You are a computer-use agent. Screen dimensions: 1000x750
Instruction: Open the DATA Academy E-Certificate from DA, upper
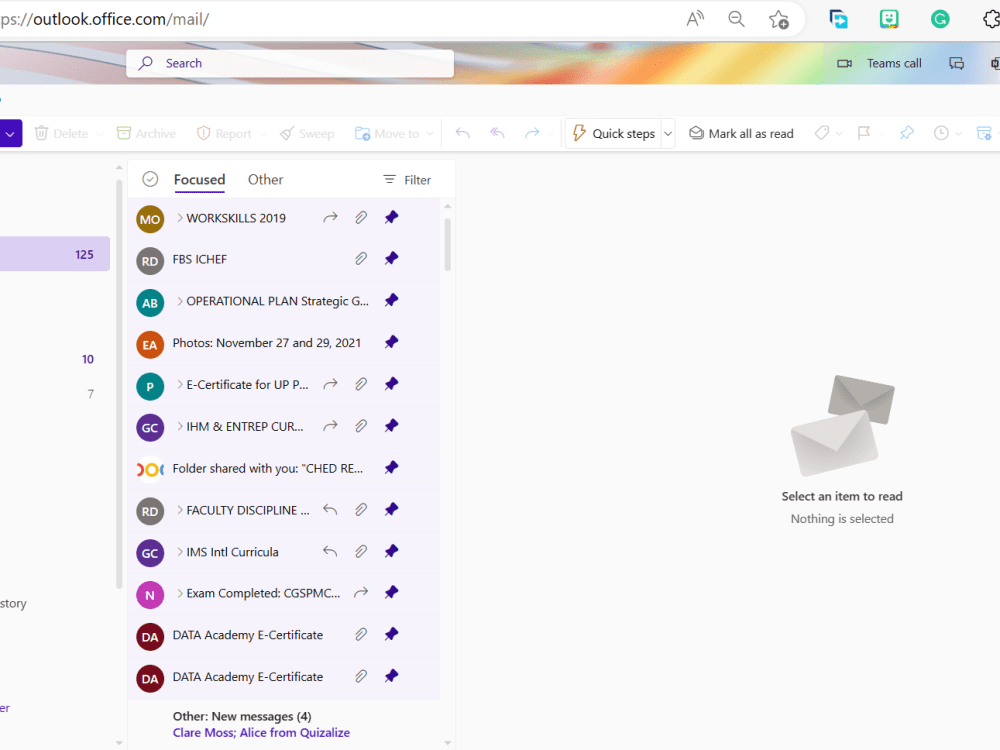pos(284,636)
